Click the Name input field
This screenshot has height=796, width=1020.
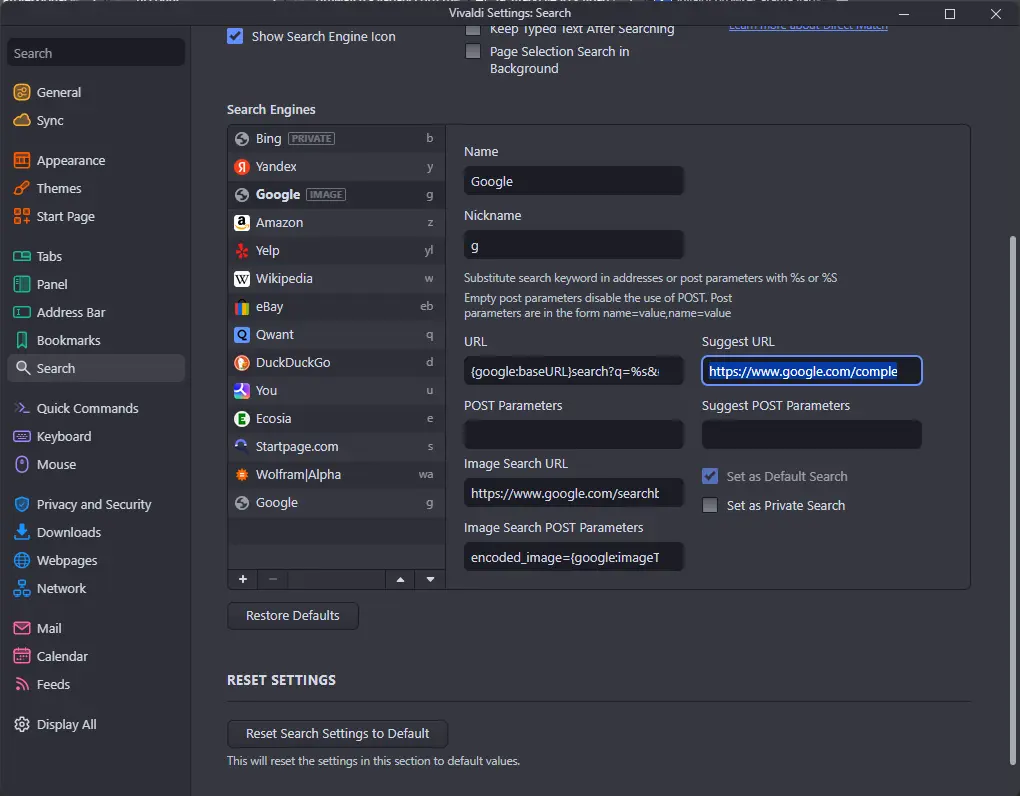(573, 181)
